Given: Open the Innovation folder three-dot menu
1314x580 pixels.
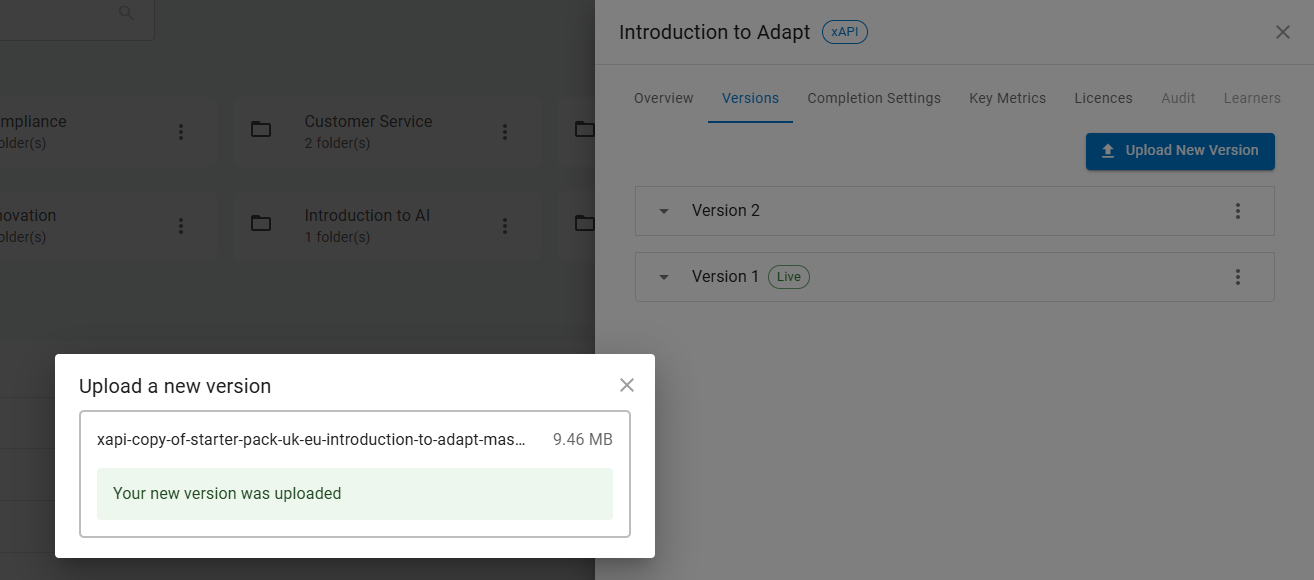Looking at the screenshot, I should (x=181, y=226).
